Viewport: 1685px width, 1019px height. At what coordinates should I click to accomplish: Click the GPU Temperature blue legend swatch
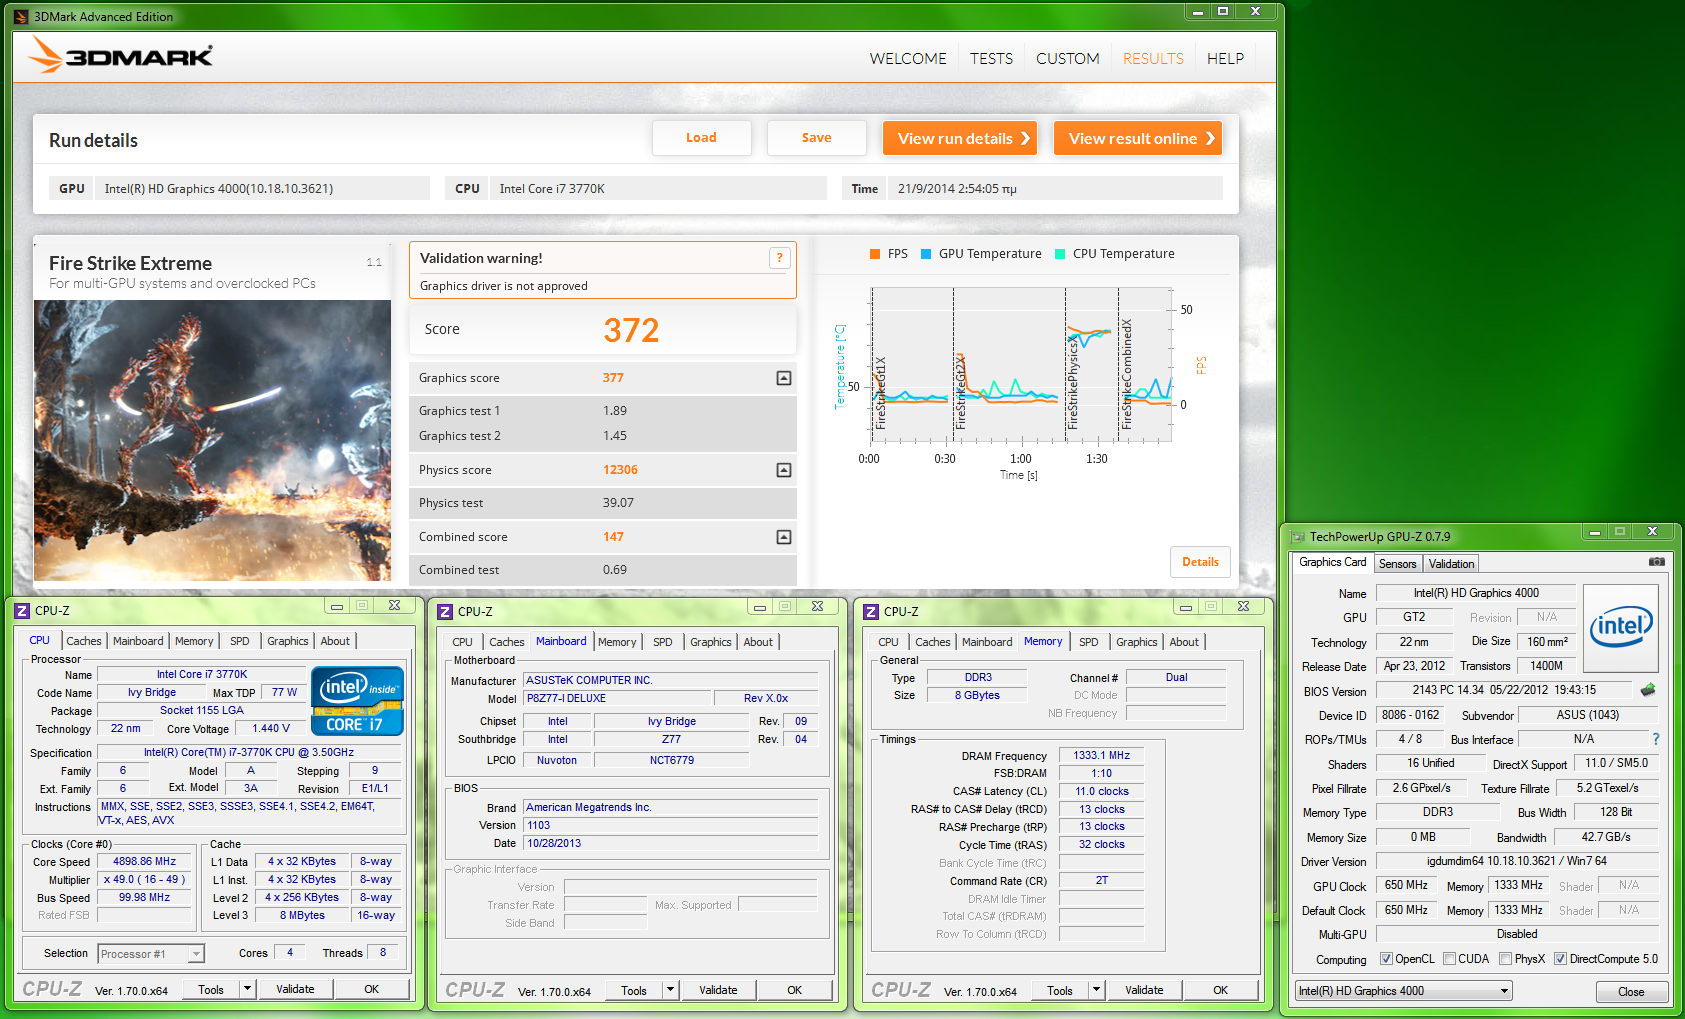pos(926,254)
